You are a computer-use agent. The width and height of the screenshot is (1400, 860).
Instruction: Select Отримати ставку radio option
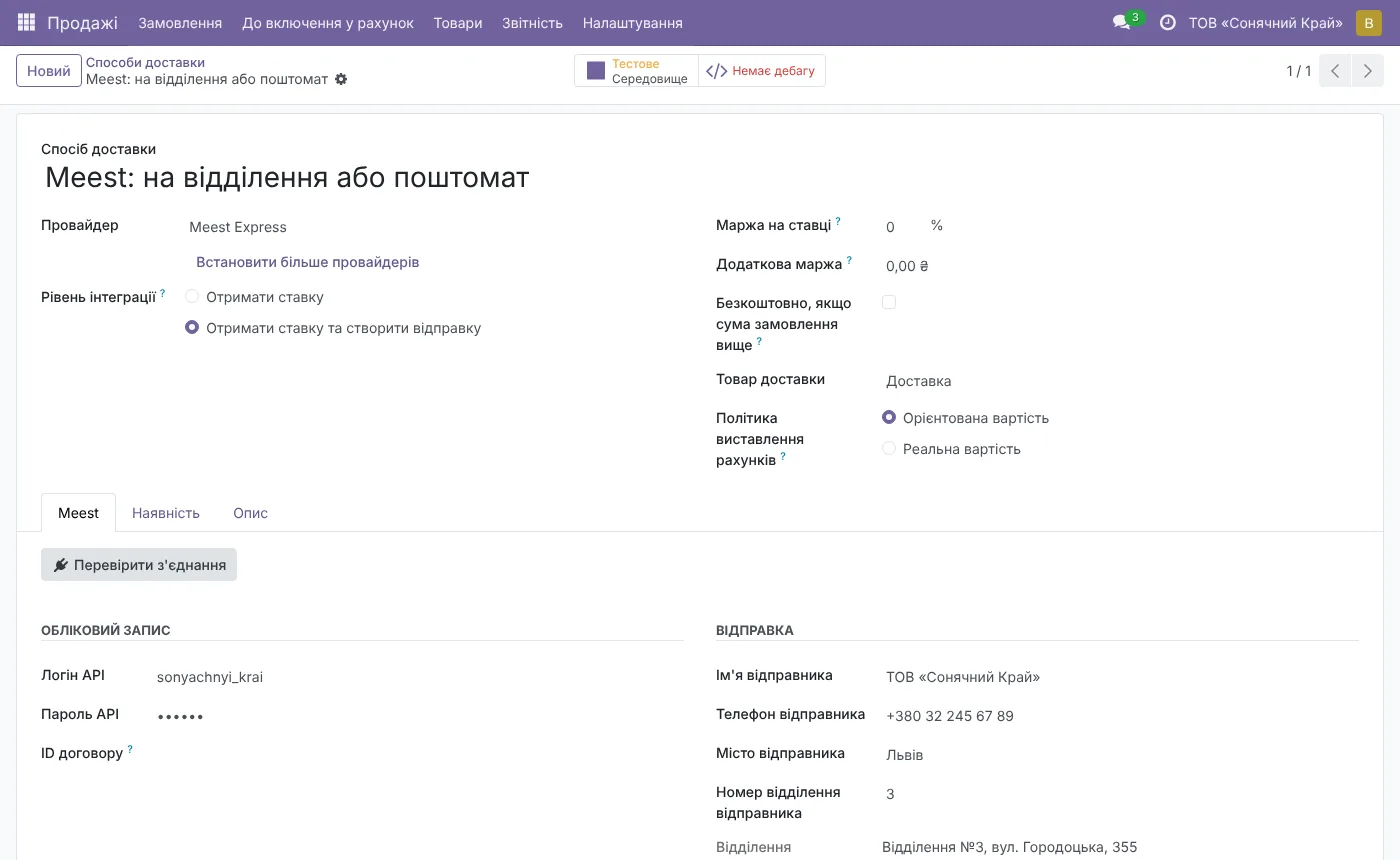[192, 297]
